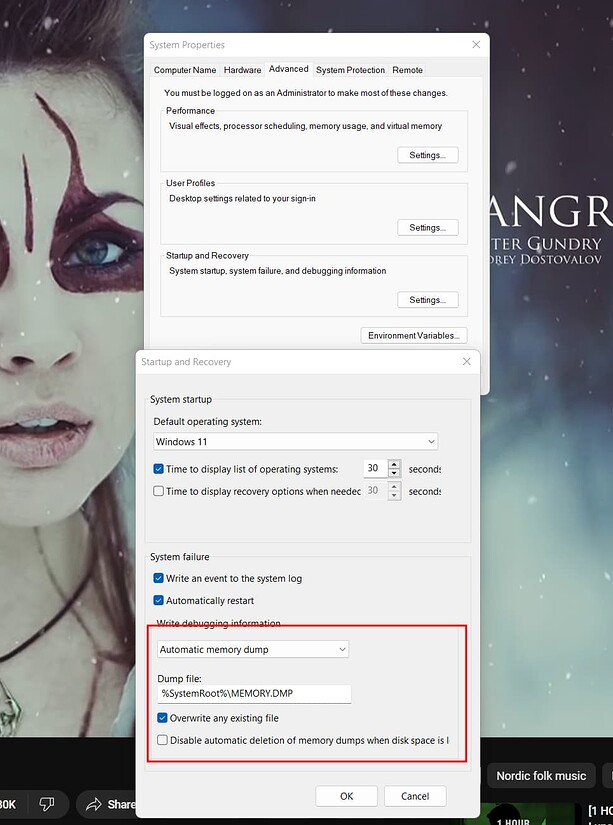Click the Dump file path field
Image resolution: width=613 pixels, height=825 pixels.
pyautogui.click(x=254, y=693)
